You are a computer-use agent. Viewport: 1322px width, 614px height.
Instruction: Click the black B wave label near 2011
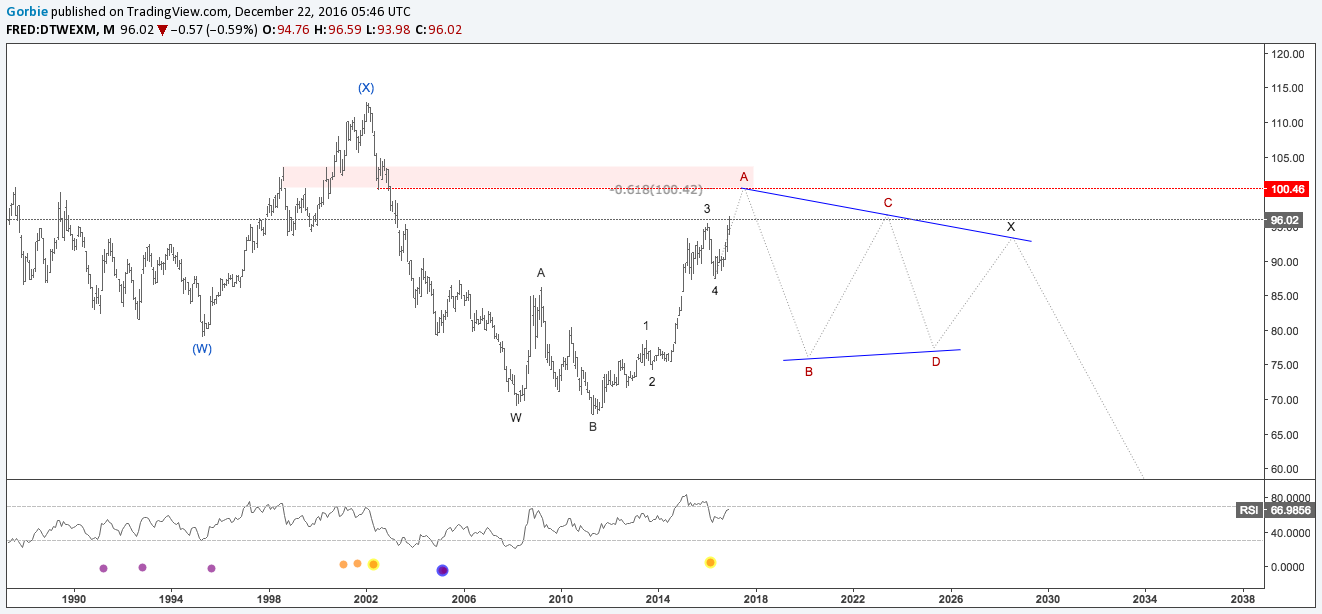pyautogui.click(x=593, y=427)
